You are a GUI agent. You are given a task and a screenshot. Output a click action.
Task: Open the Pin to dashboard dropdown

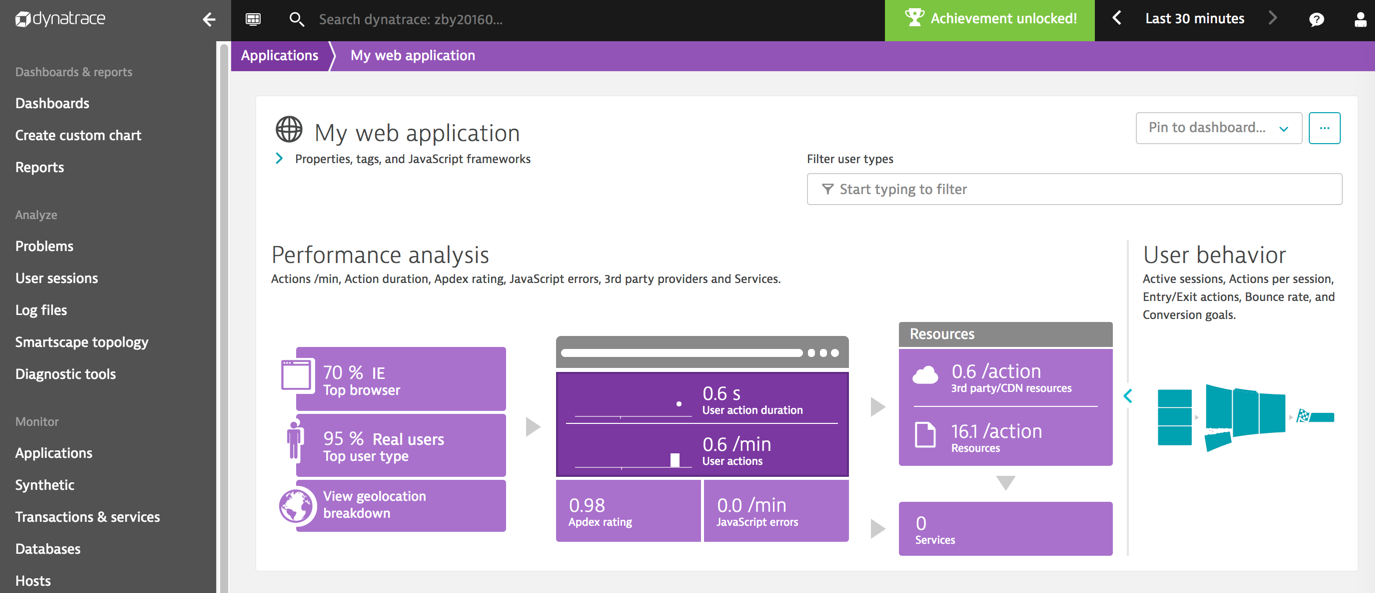click(1218, 128)
